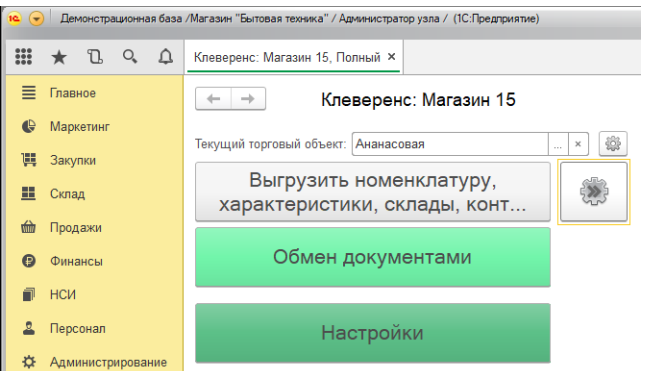Open the НСИ section

pyautogui.click(x=63, y=295)
